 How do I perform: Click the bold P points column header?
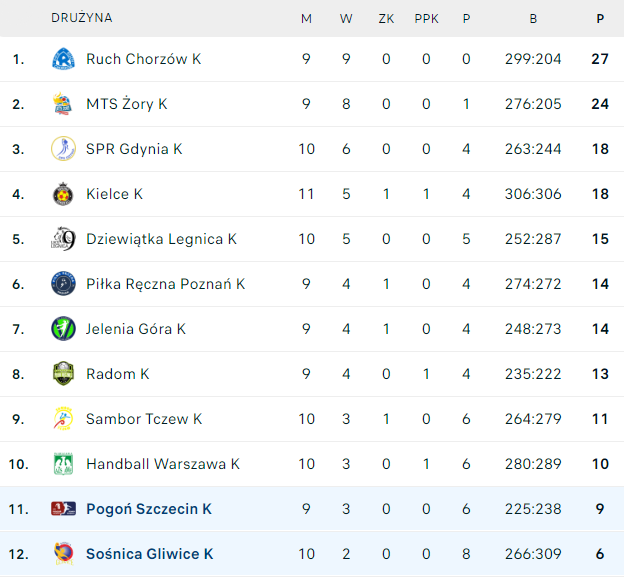[x=600, y=18]
